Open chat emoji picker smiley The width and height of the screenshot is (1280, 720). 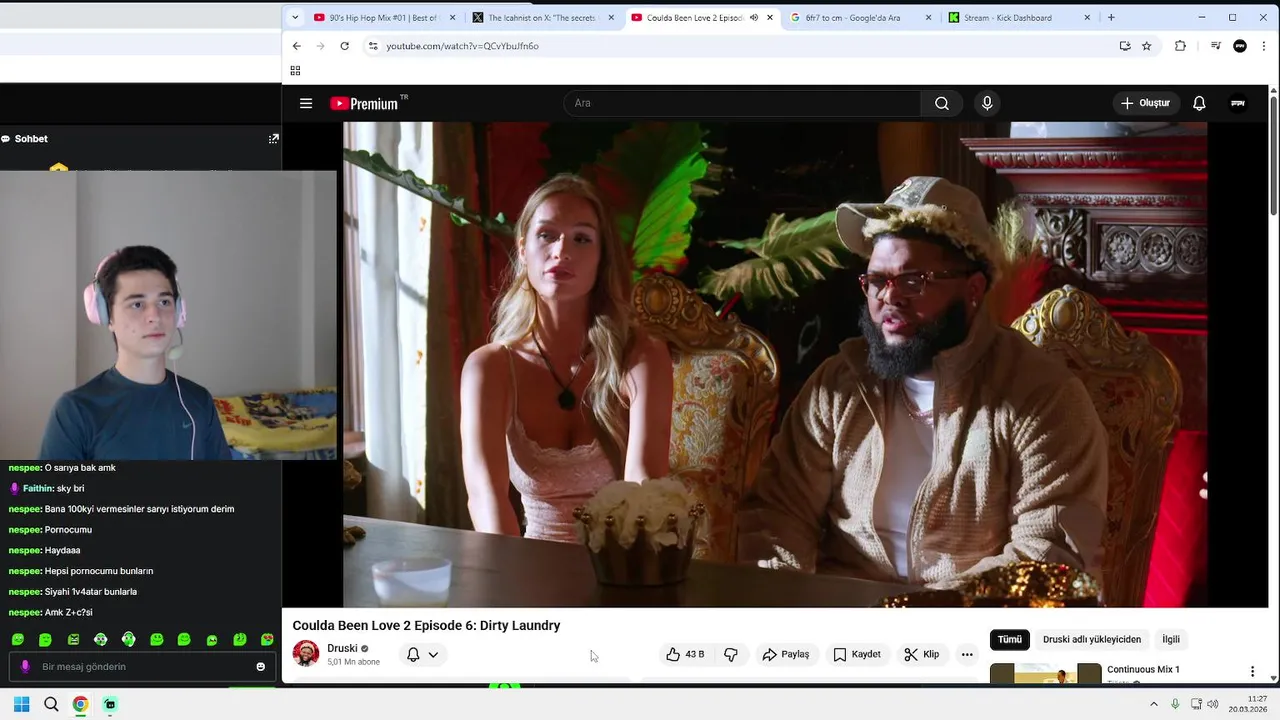click(x=261, y=667)
